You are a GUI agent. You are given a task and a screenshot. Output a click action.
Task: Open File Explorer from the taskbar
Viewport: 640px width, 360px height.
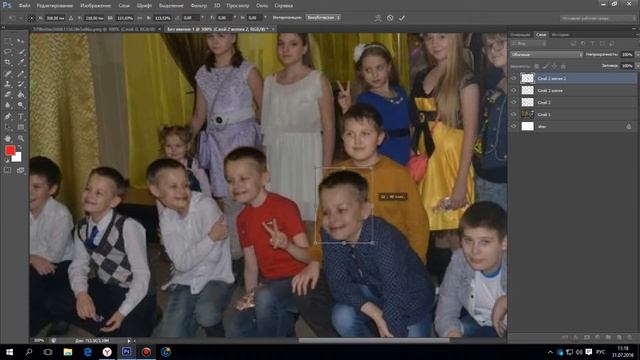click(68, 352)
